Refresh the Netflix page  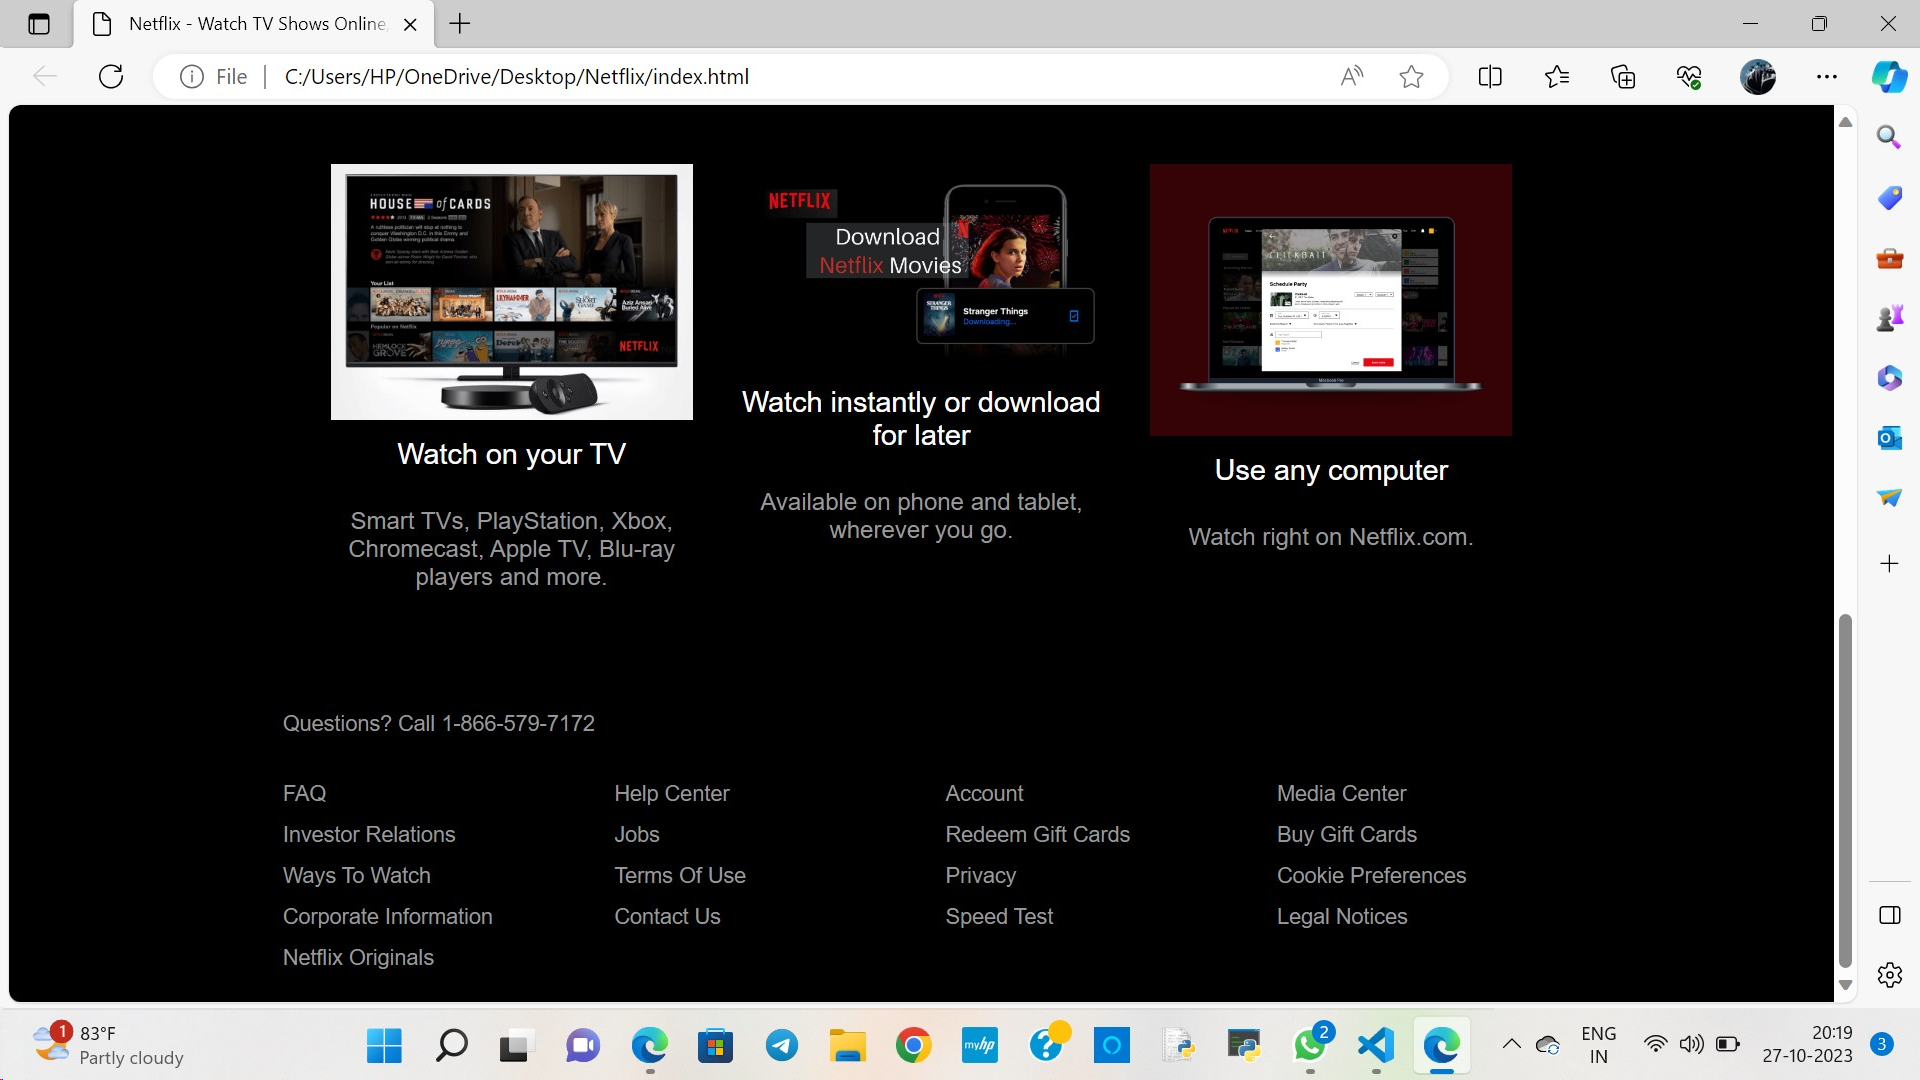point(111,76)
